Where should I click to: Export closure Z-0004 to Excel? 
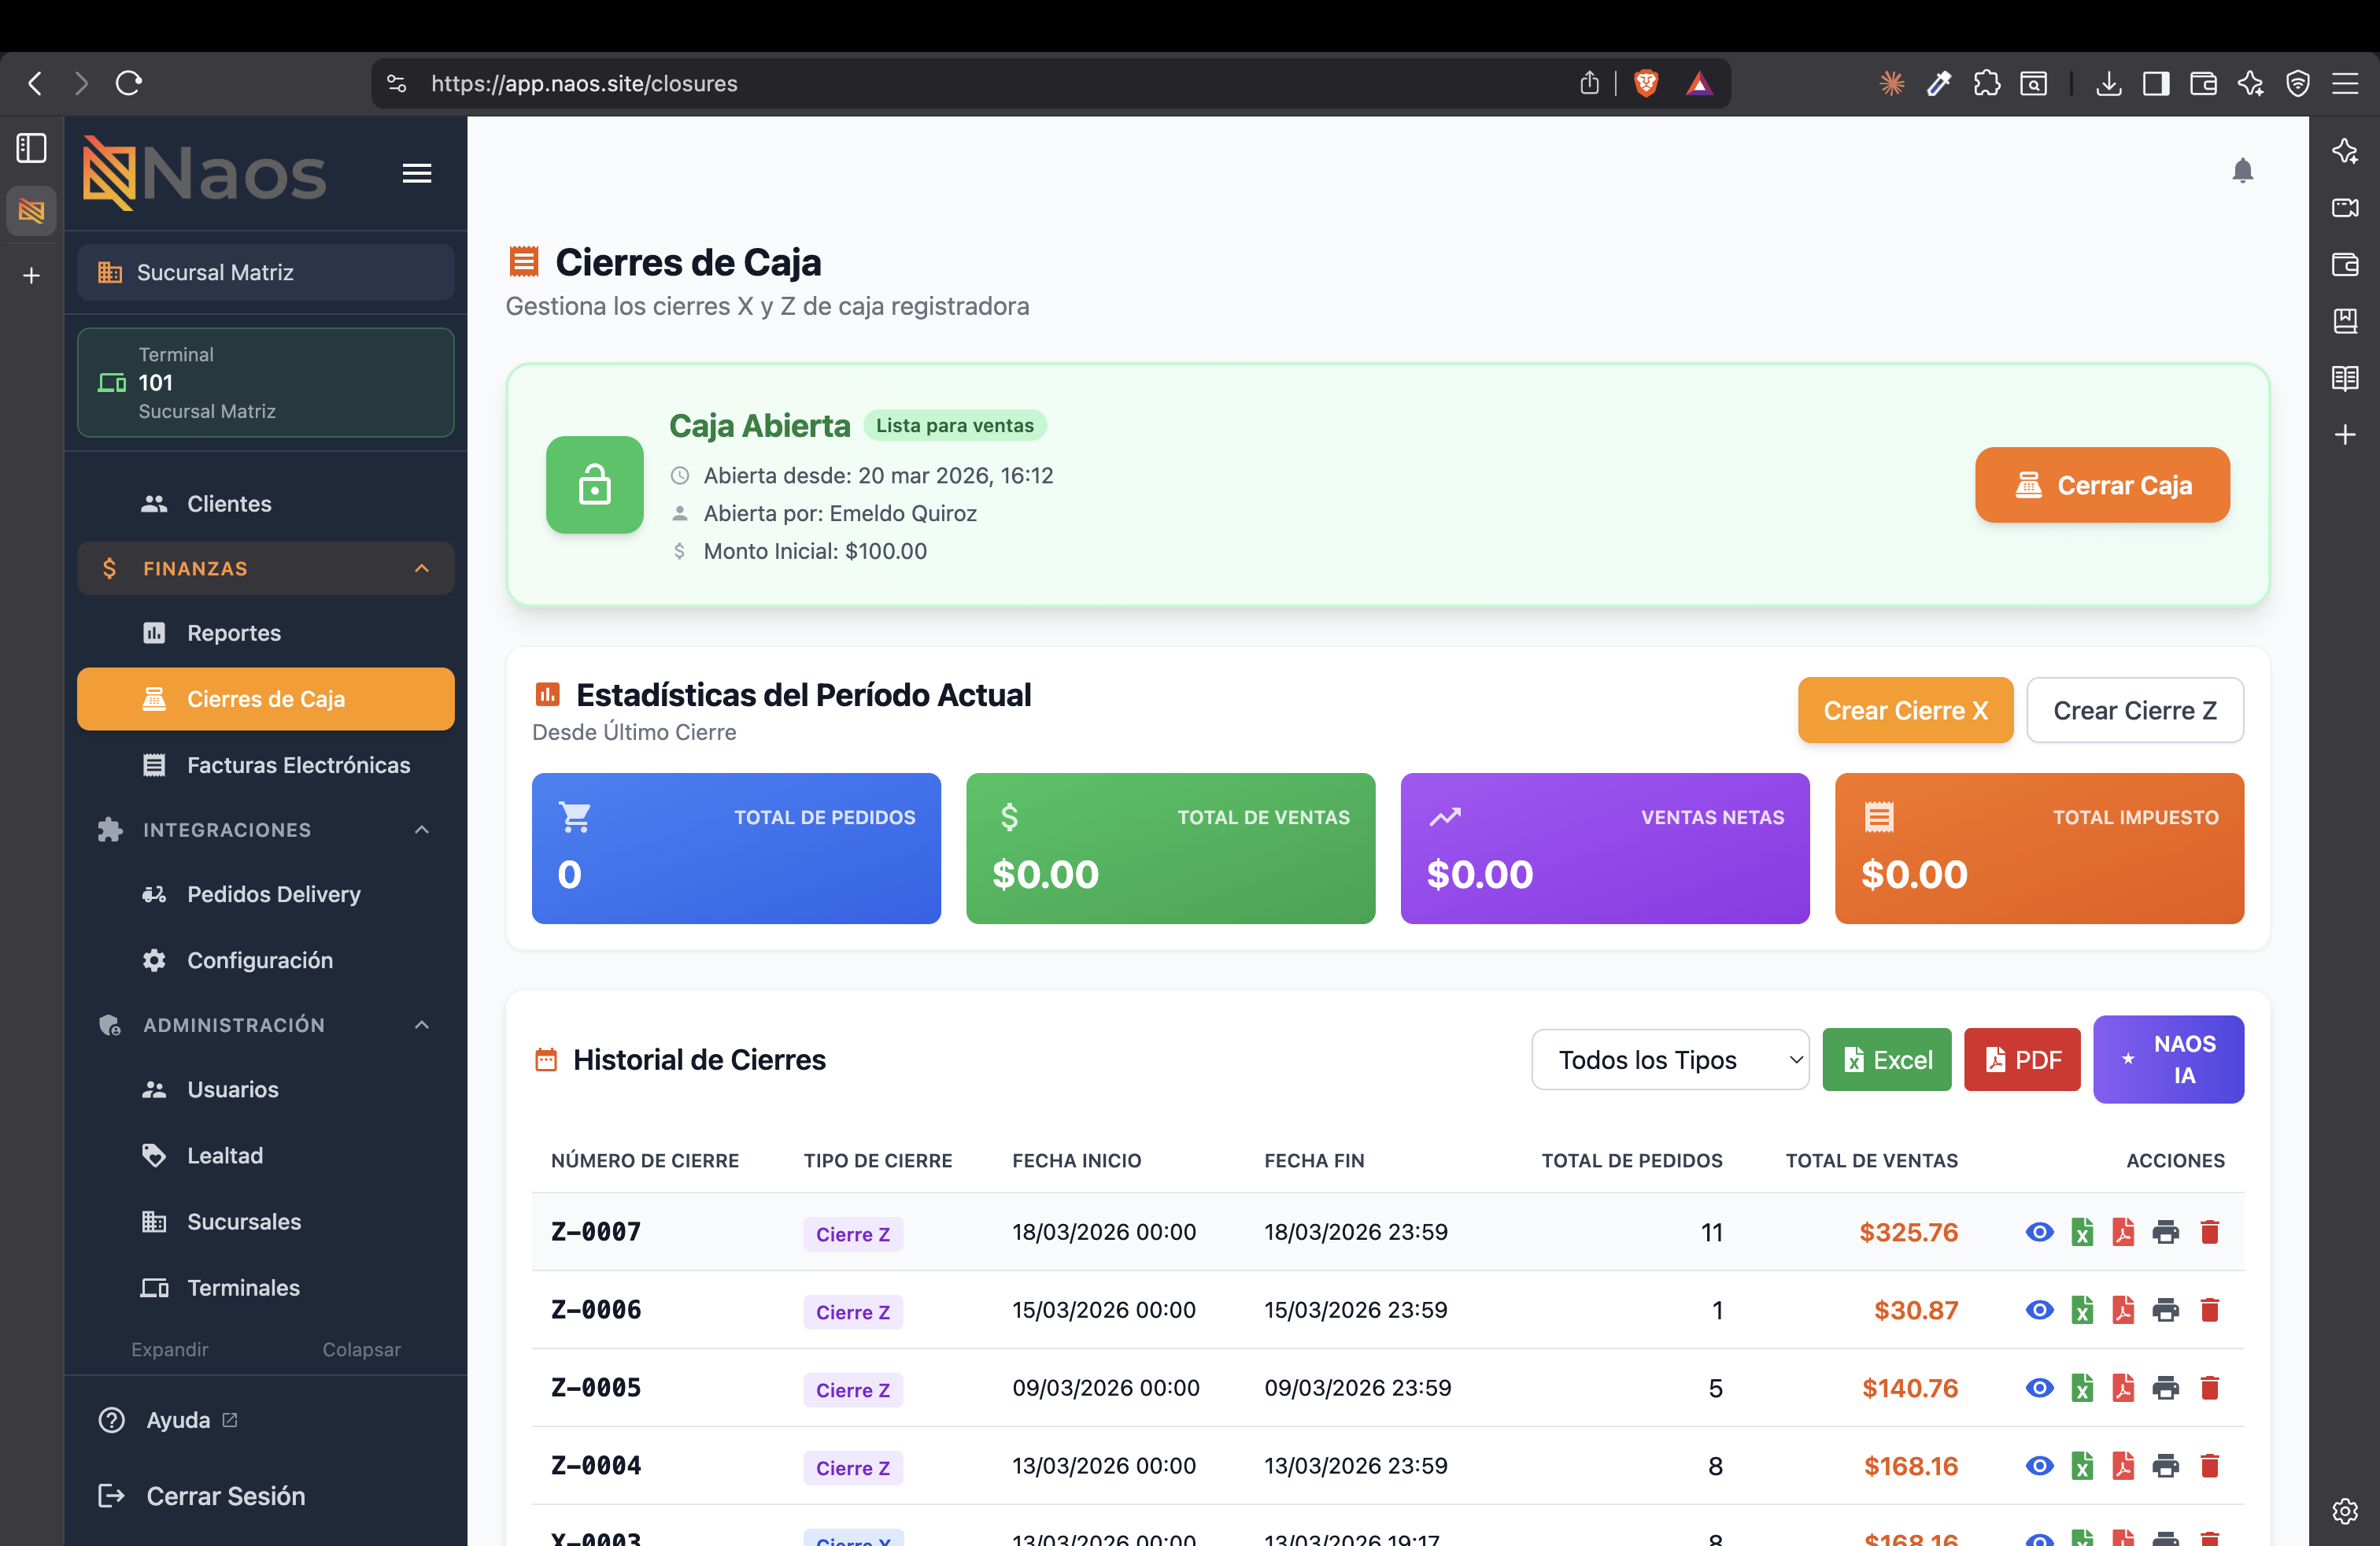2082,1465
